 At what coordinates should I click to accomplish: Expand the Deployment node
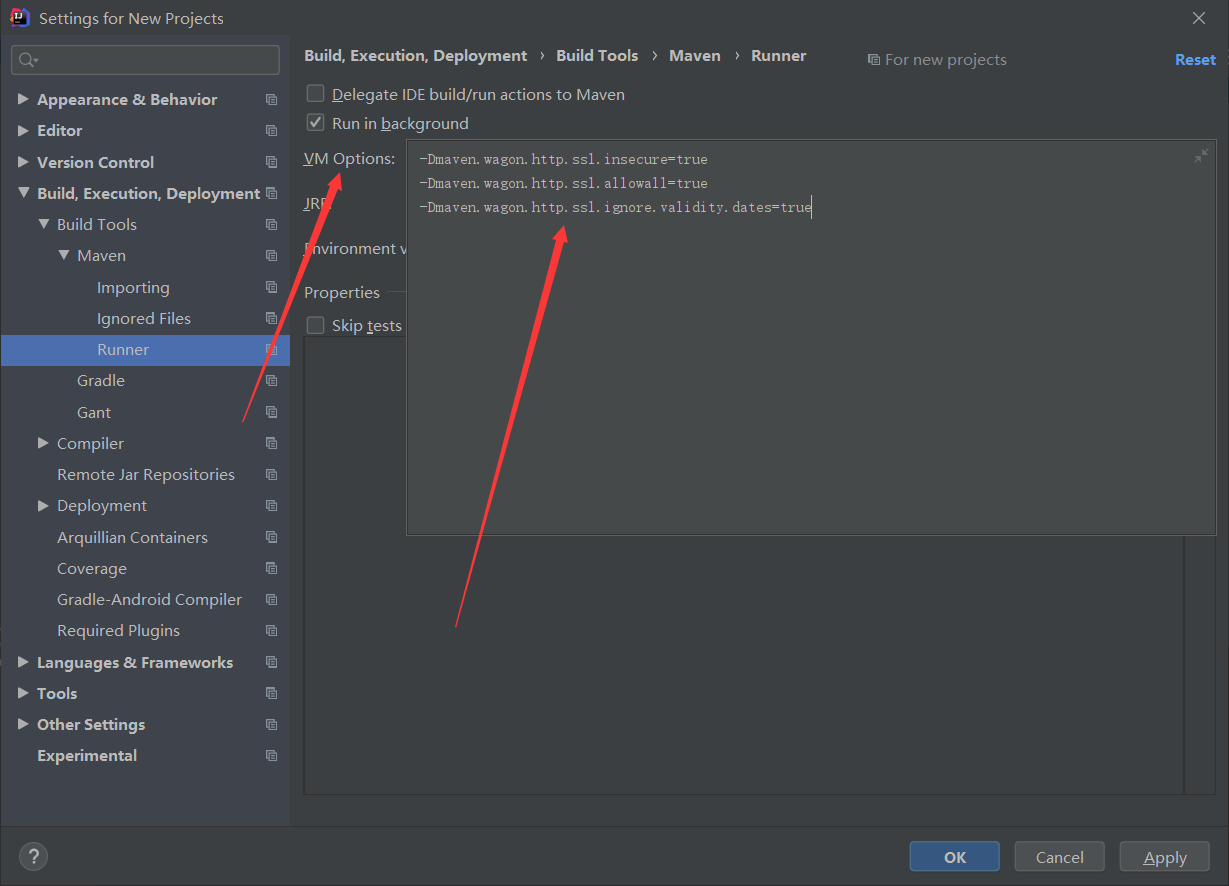point(43,505)
